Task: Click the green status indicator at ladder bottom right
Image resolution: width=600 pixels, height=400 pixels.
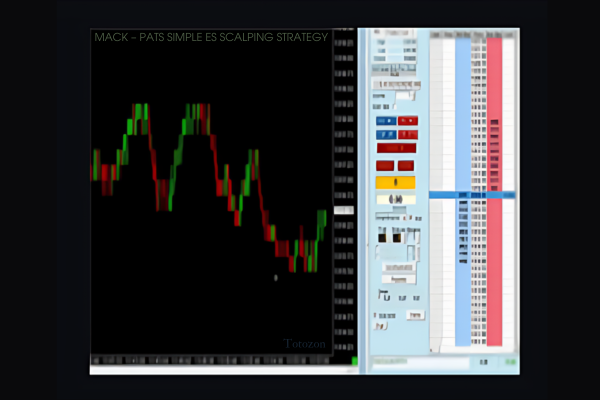Action: 510,361
